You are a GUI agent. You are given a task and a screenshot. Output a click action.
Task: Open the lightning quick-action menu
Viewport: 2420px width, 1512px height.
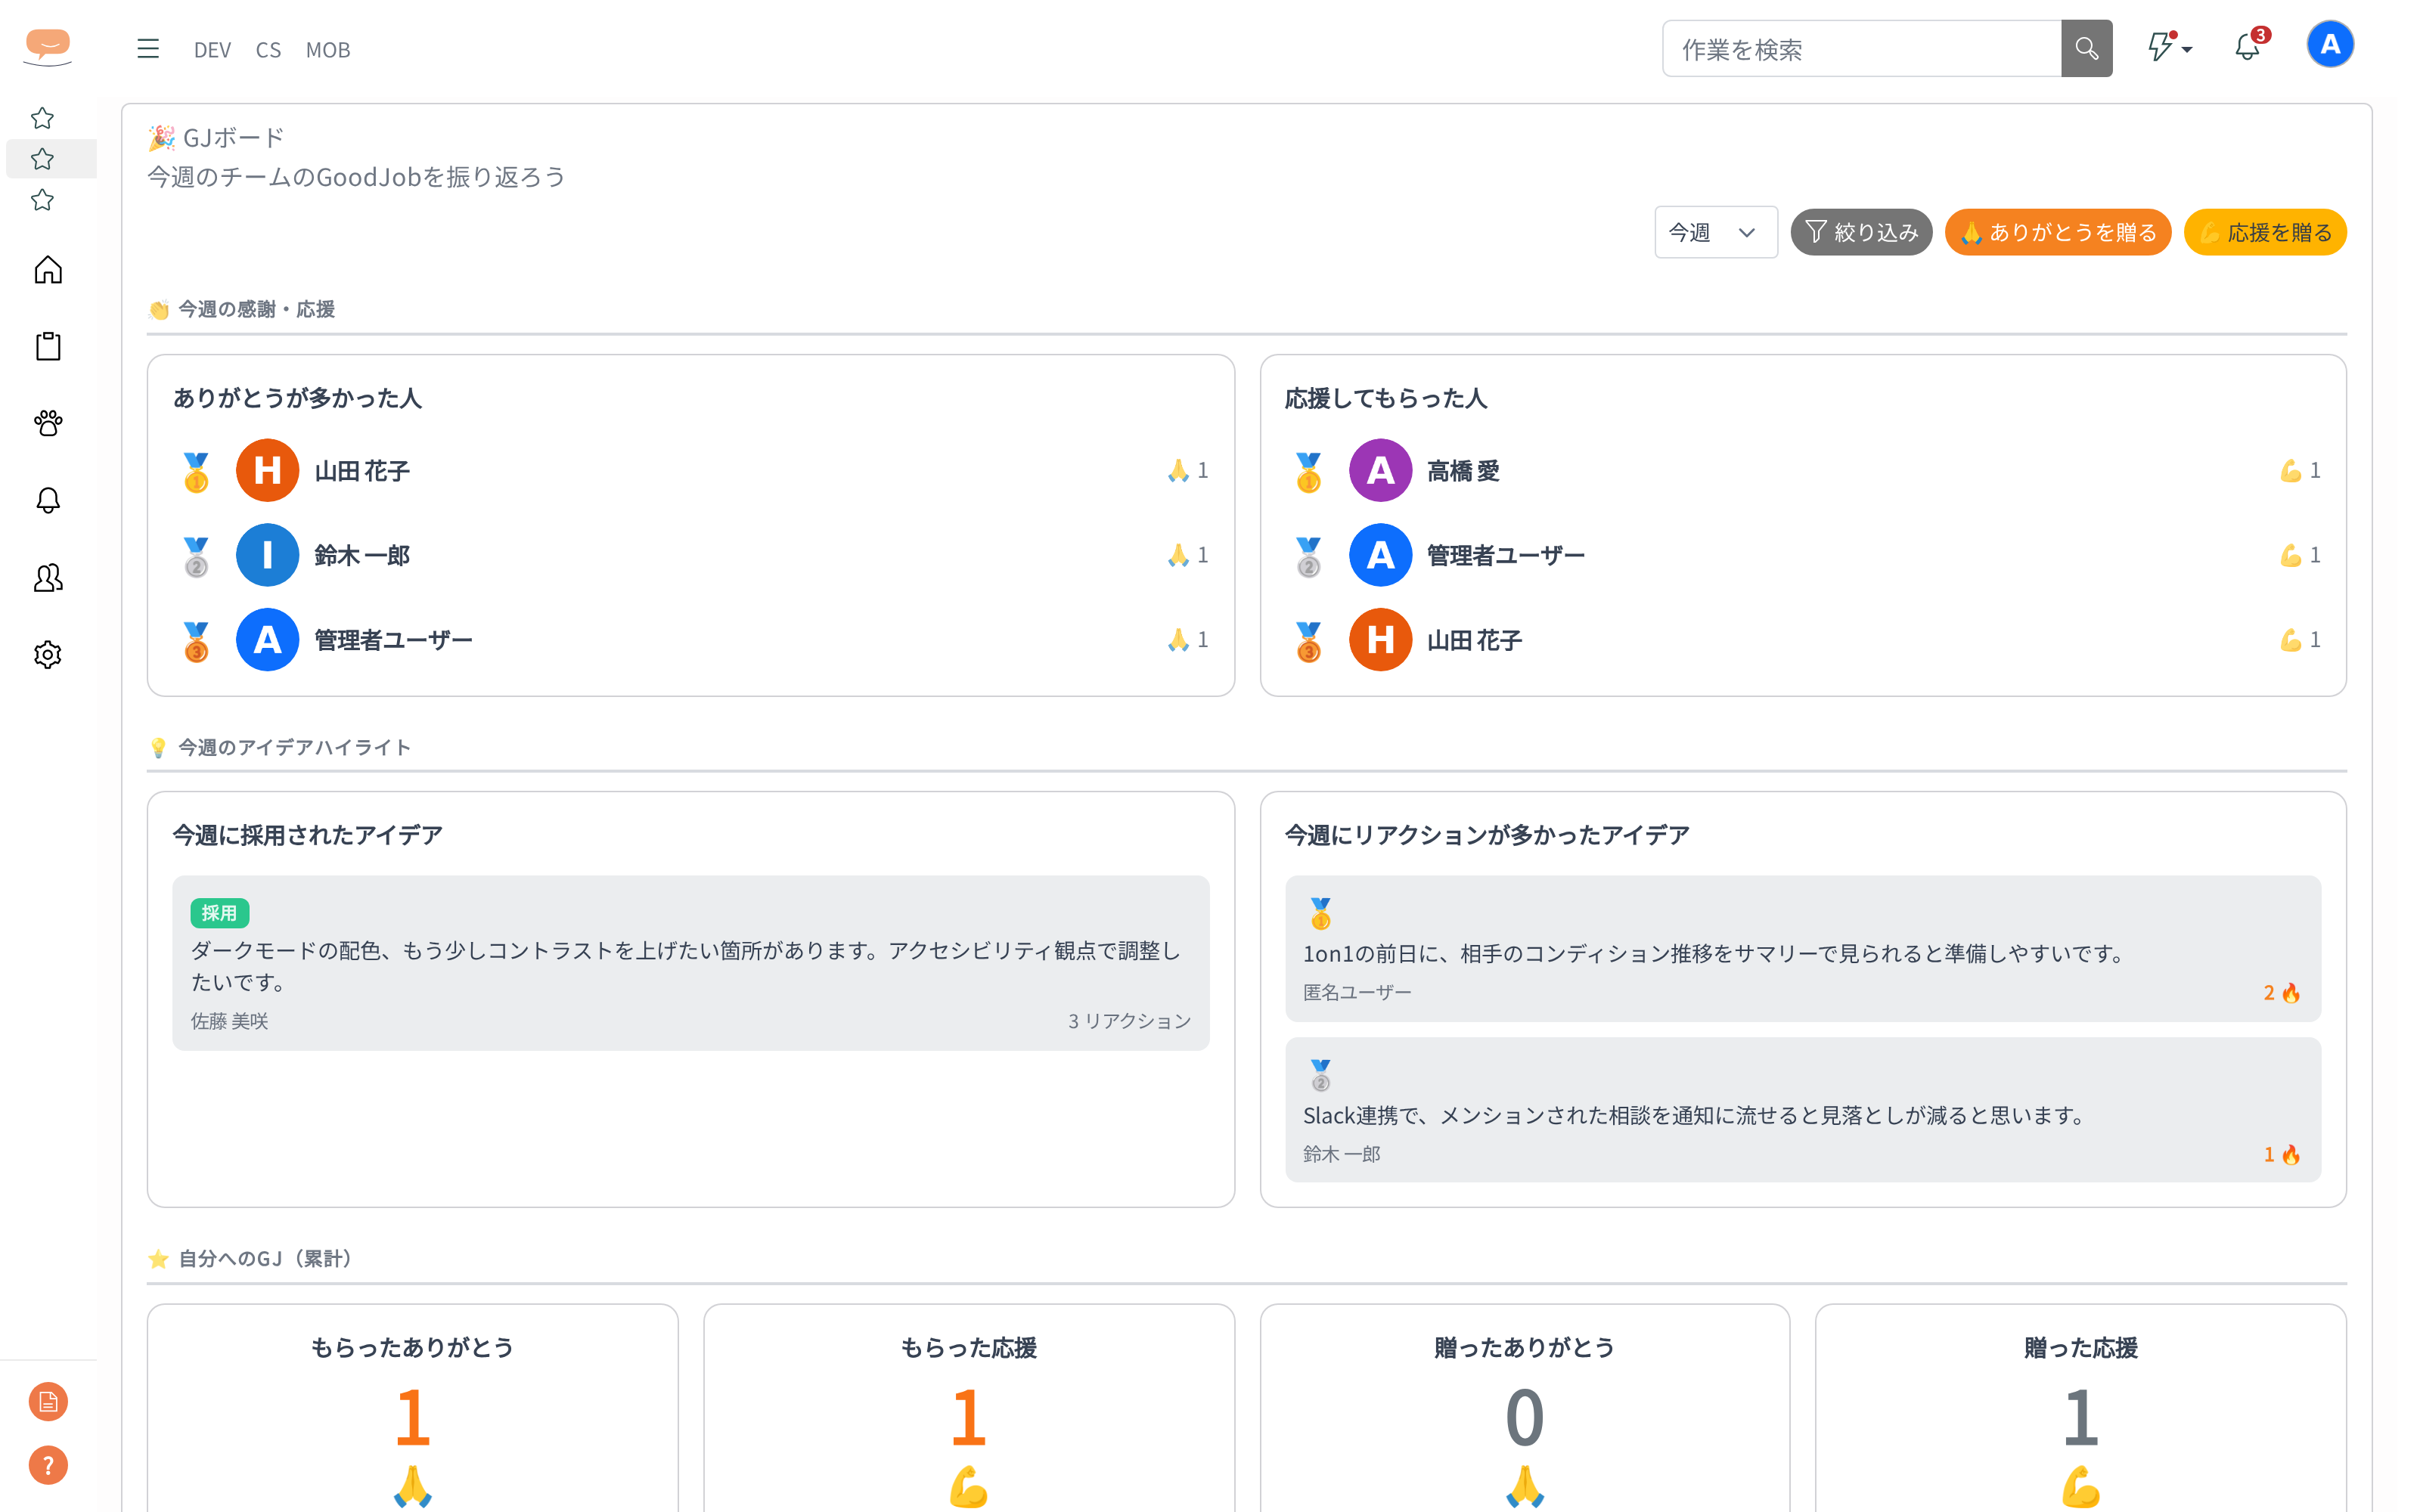coord(2169,48)
